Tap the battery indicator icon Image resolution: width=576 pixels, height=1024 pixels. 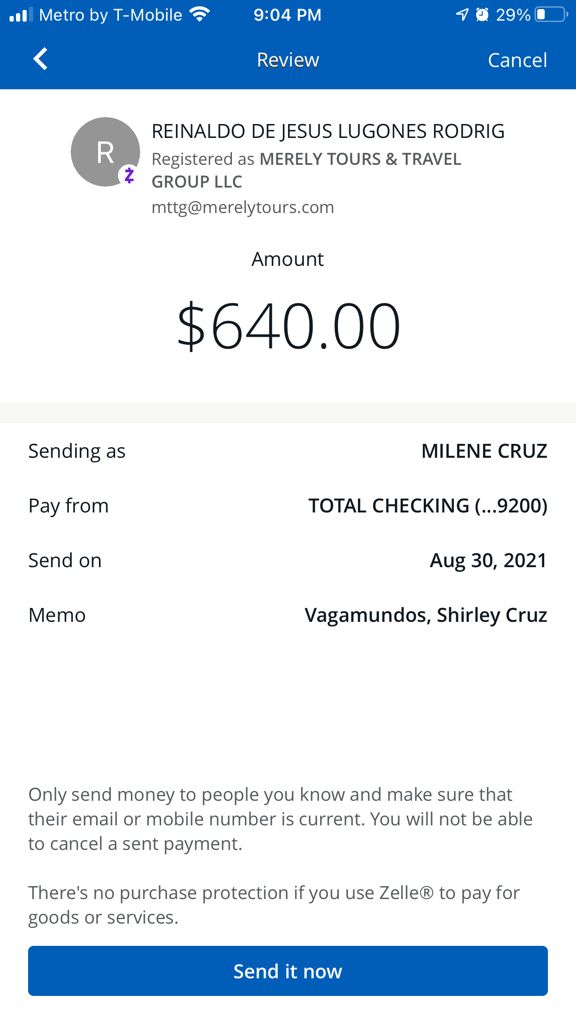[551, 14]
